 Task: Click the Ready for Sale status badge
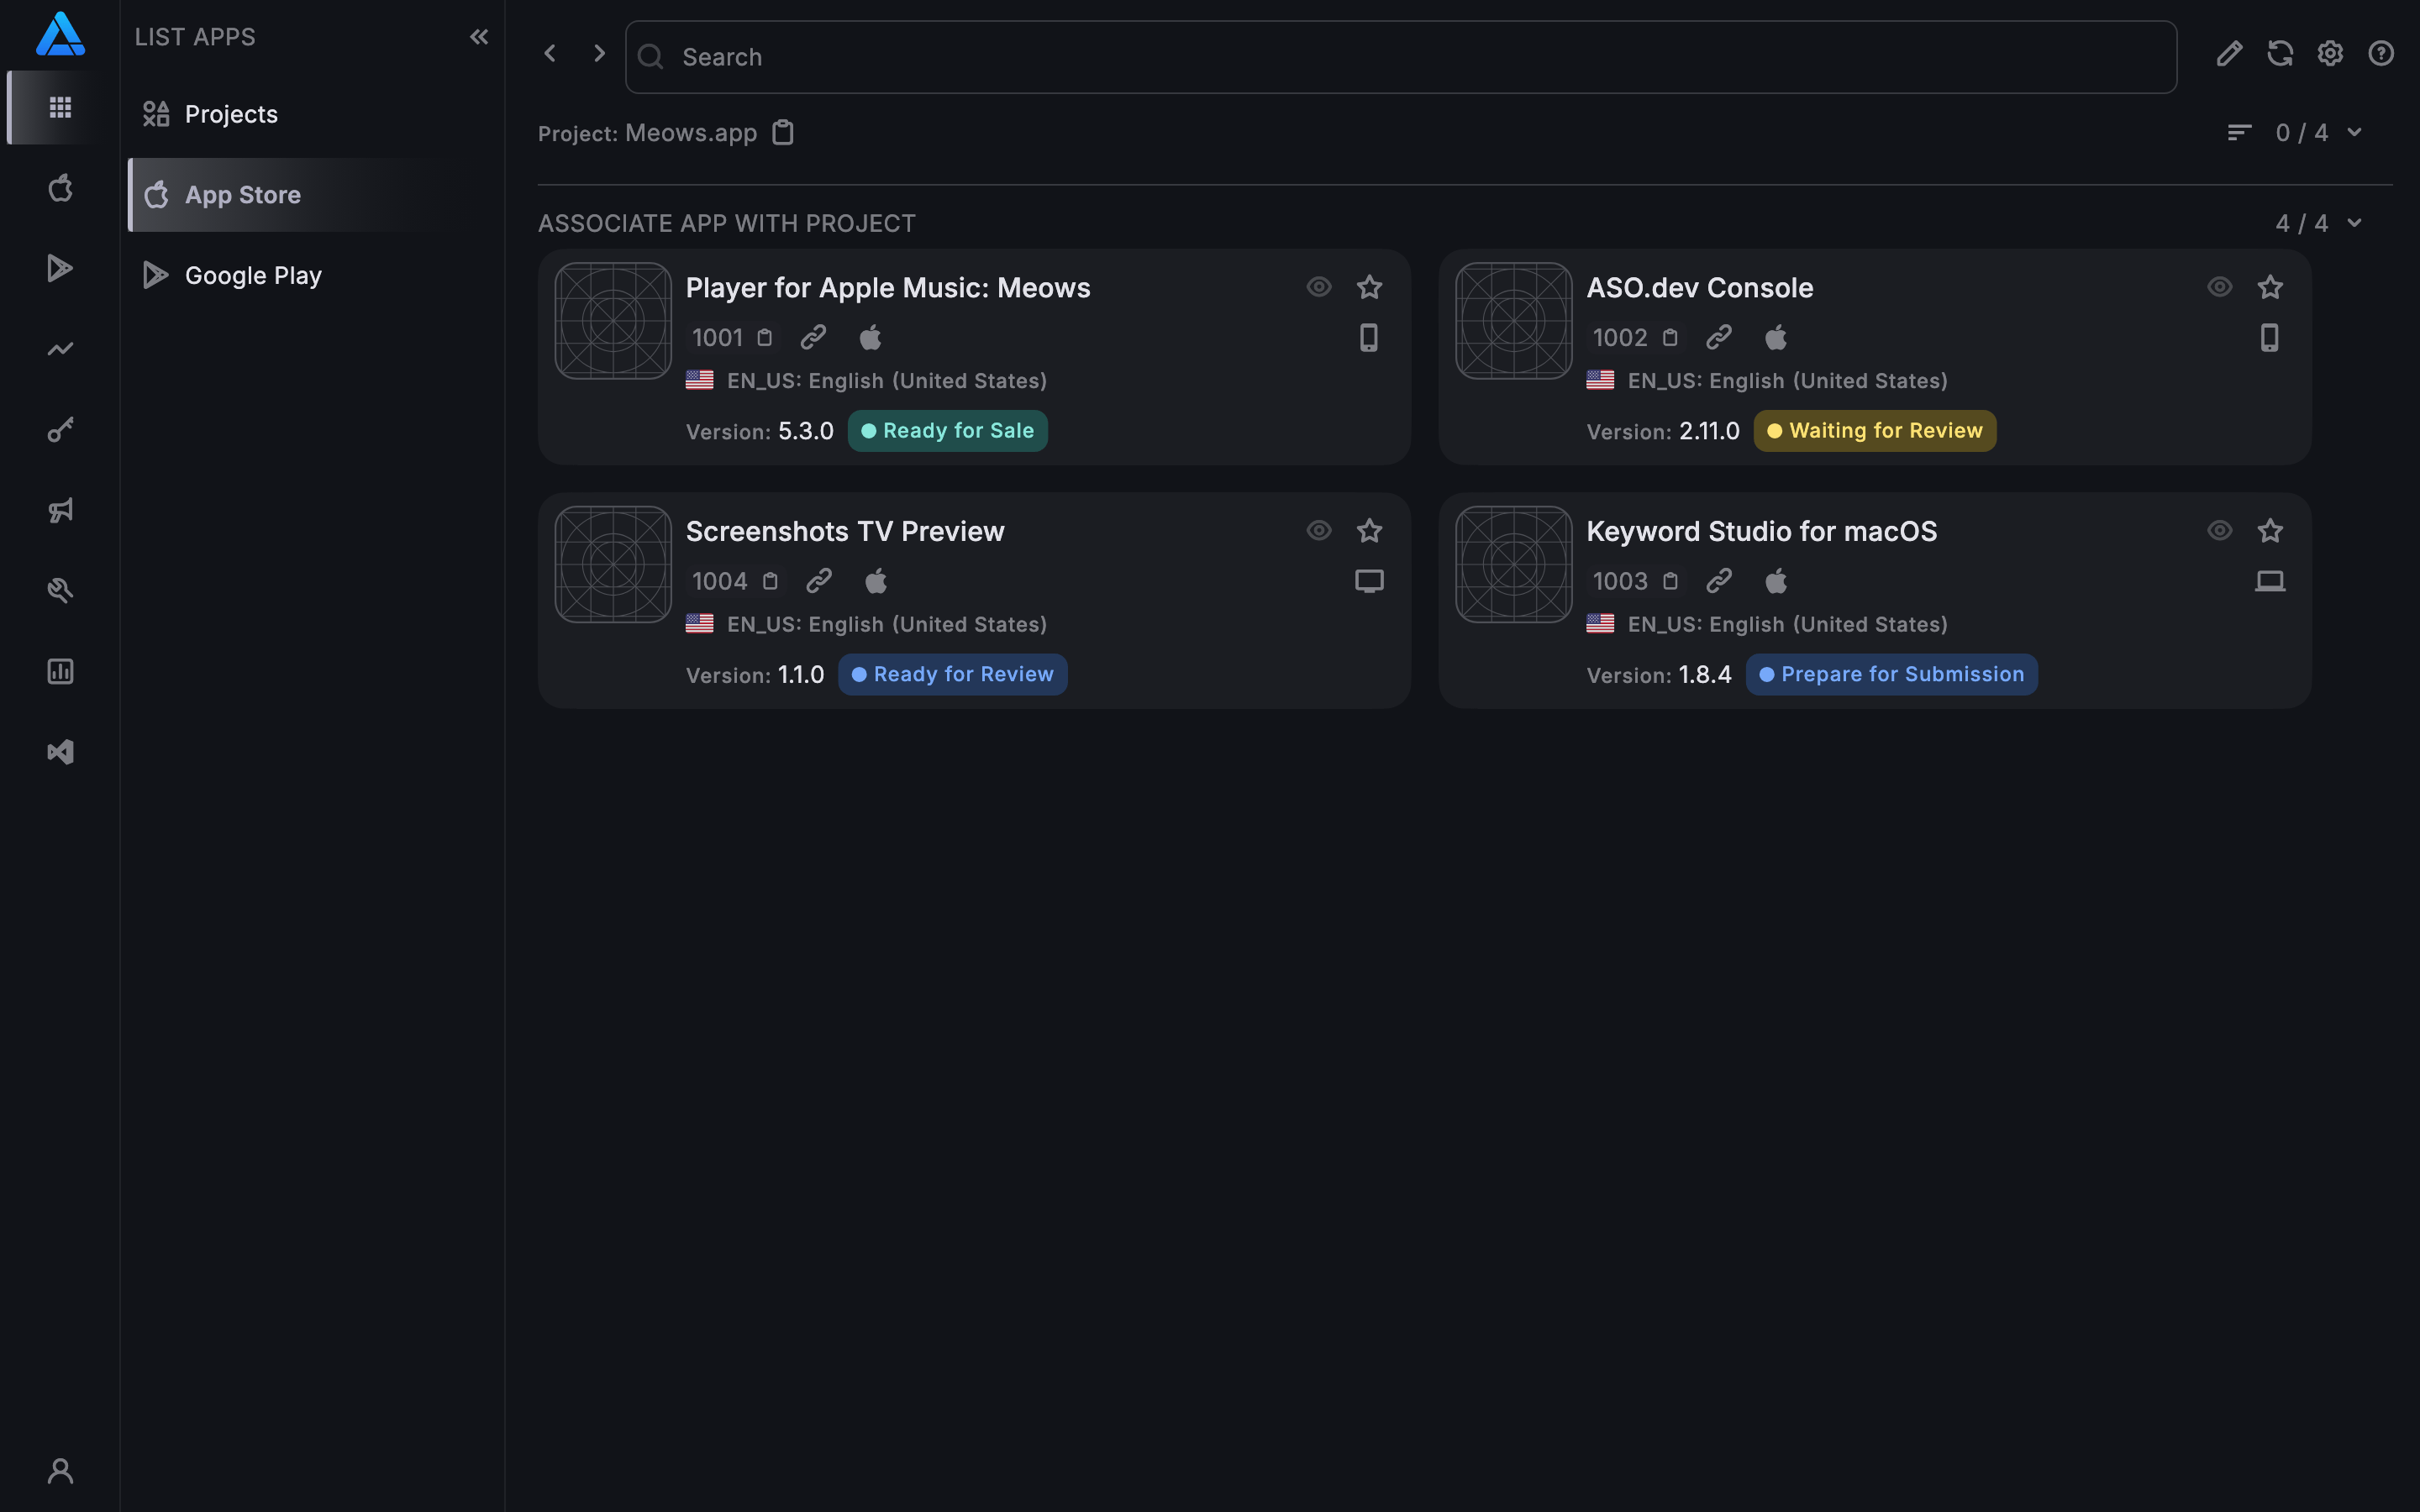(948, 431)
